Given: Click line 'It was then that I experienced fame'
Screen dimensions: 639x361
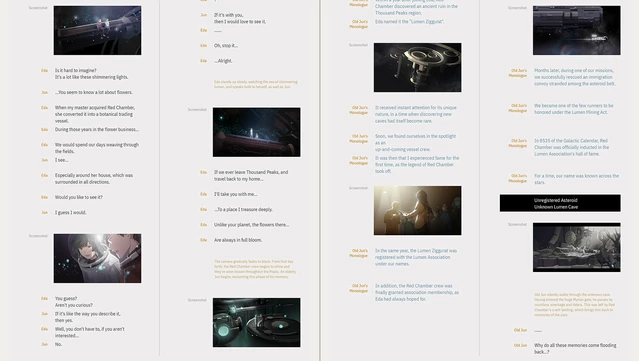Looking at the screenshot, I should point(417,165).
